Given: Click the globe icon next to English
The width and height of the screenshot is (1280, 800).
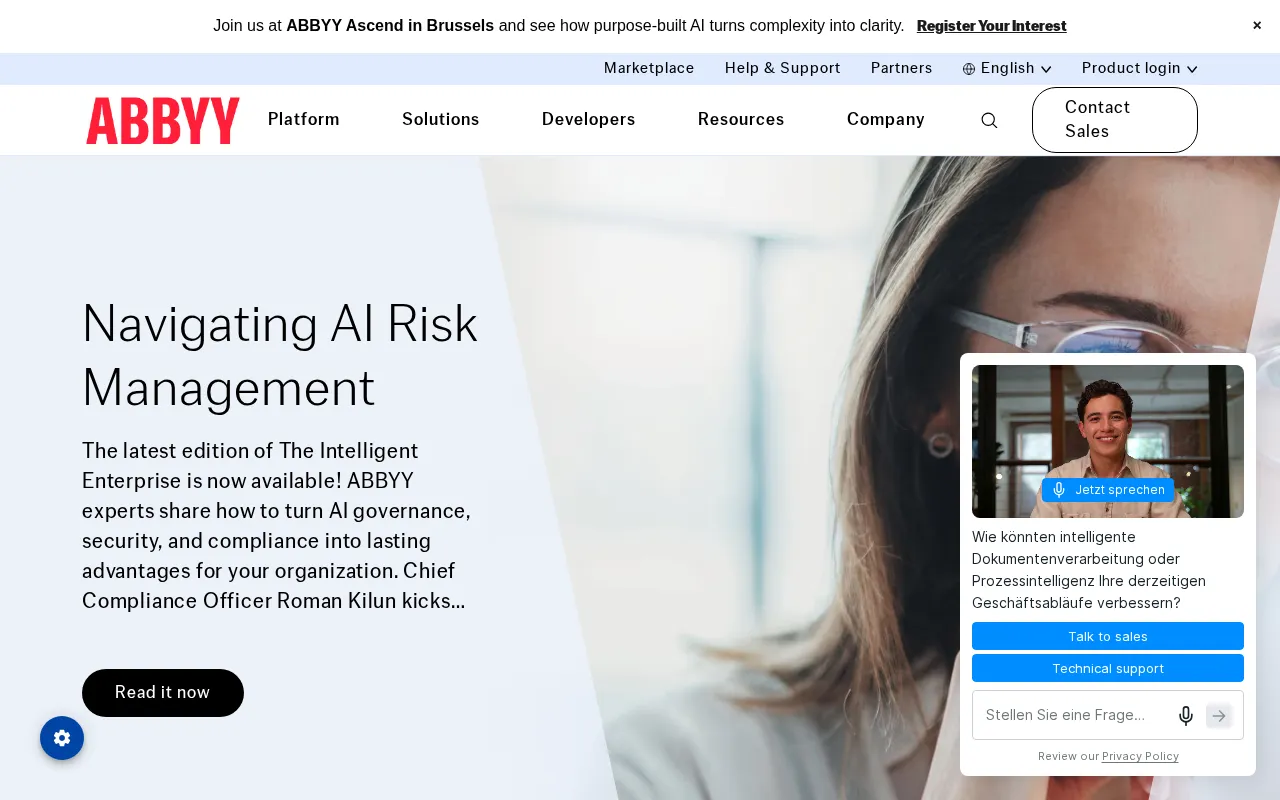Looking at the screenshot, I should (969, 69).
